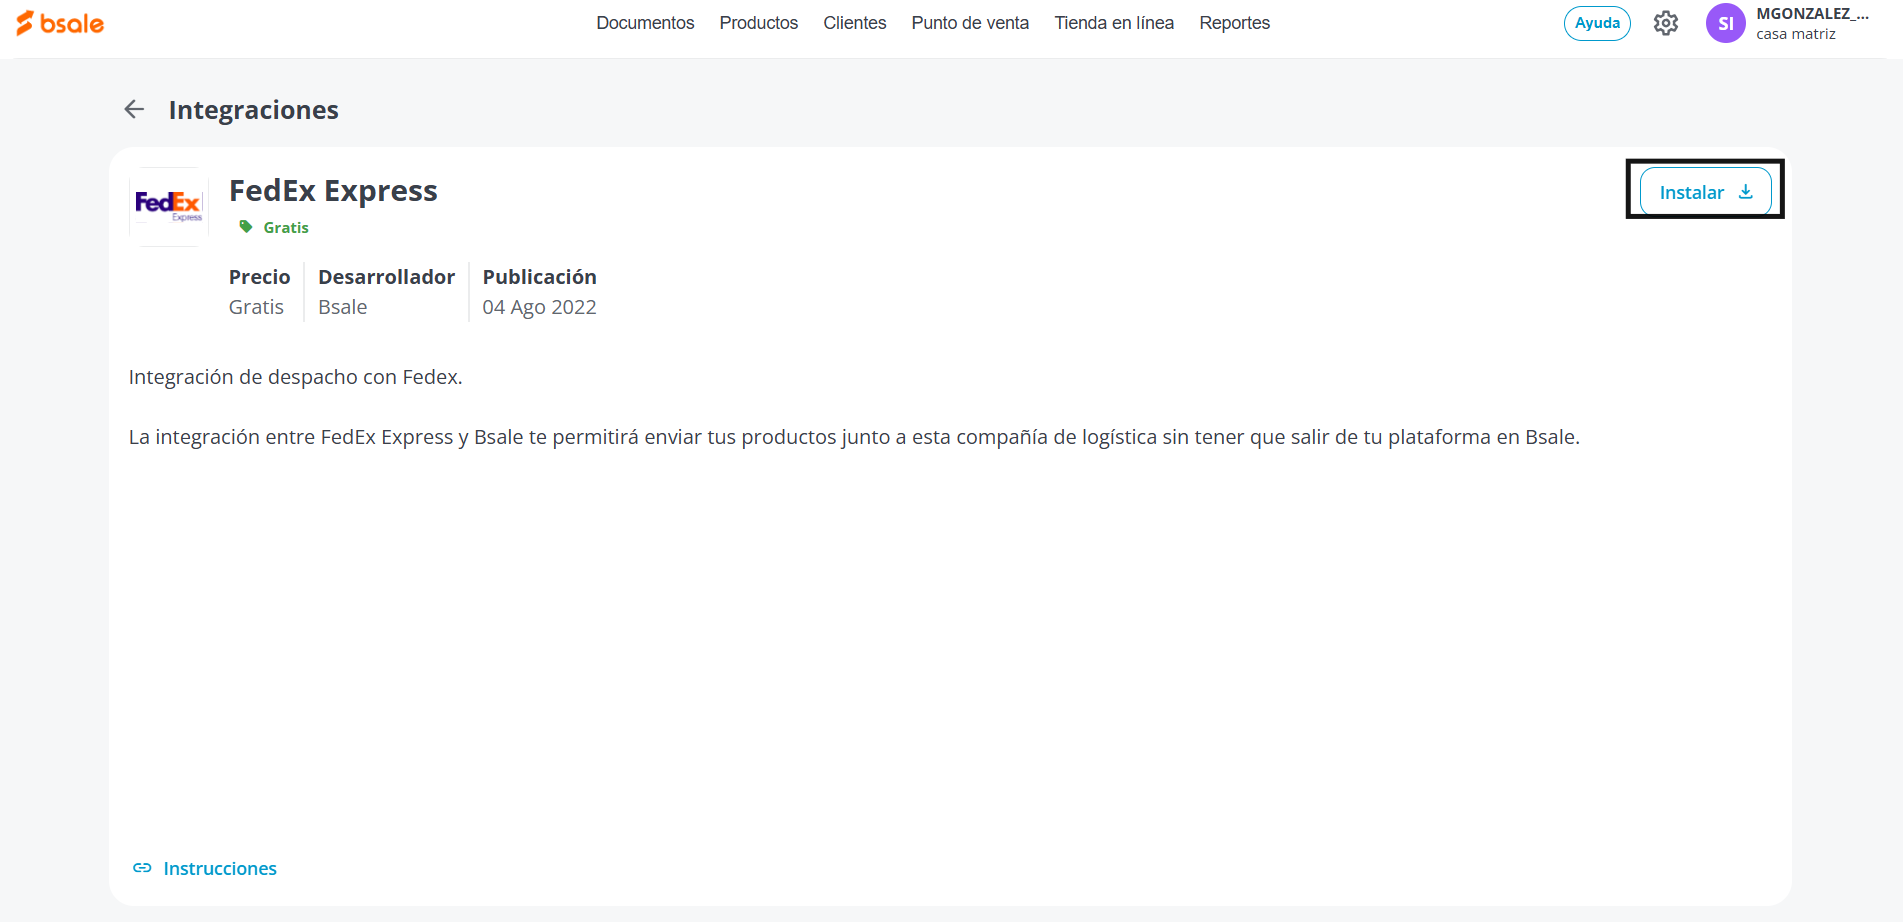Click the Gratis value under Precio
The image size is (1903, 922).
pos(256,307)
